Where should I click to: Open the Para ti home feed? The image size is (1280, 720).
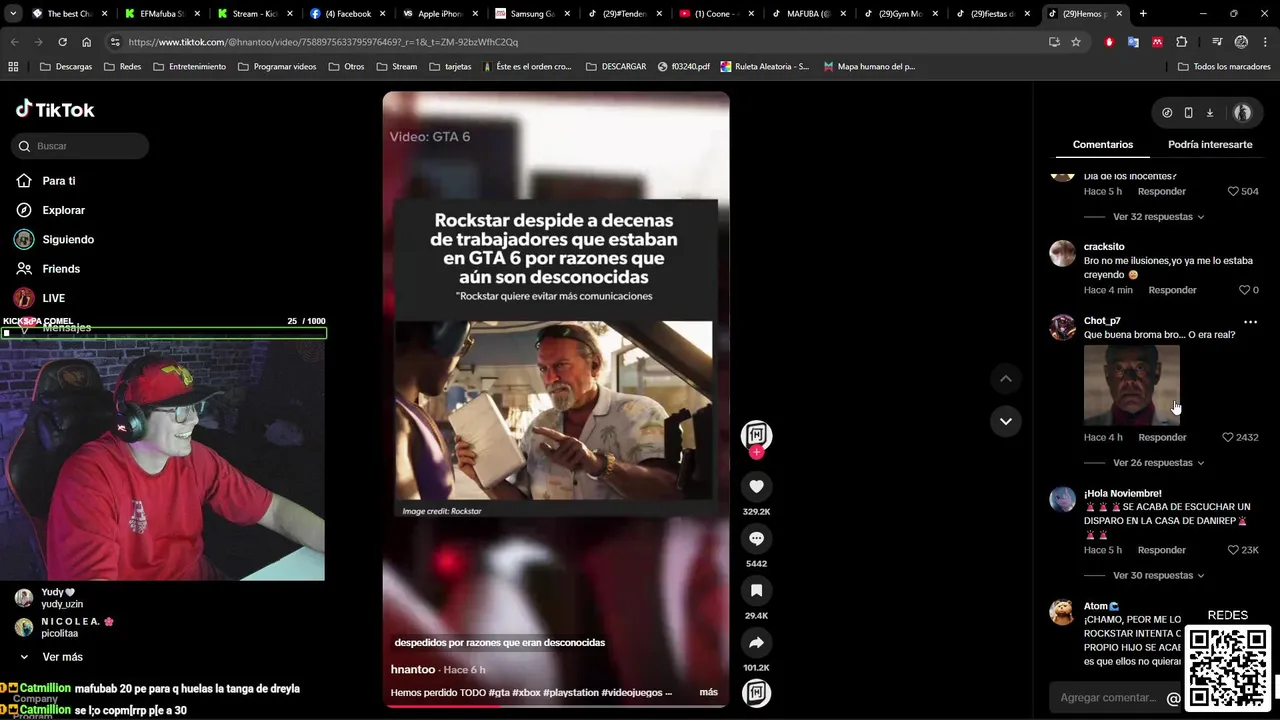pos(59,181)
